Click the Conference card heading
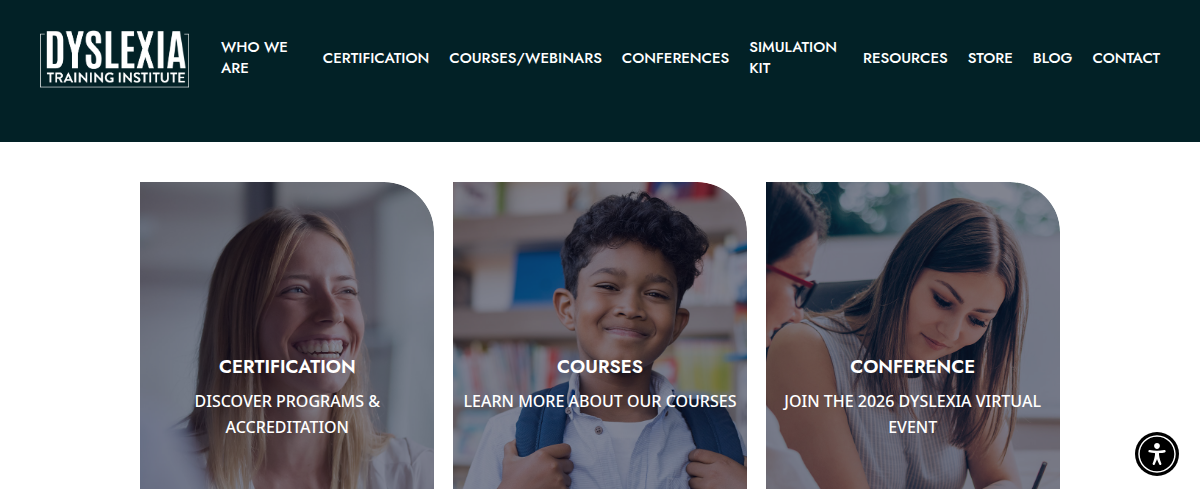Viewport: 1200px width, 489px height. coord(913,367)
